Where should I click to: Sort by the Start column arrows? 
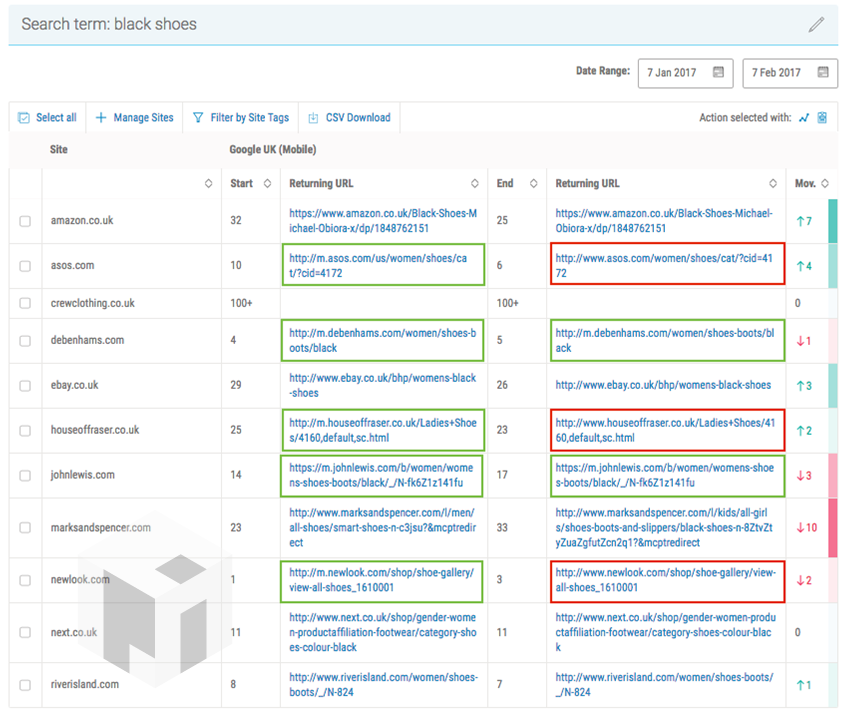point(266,184)
